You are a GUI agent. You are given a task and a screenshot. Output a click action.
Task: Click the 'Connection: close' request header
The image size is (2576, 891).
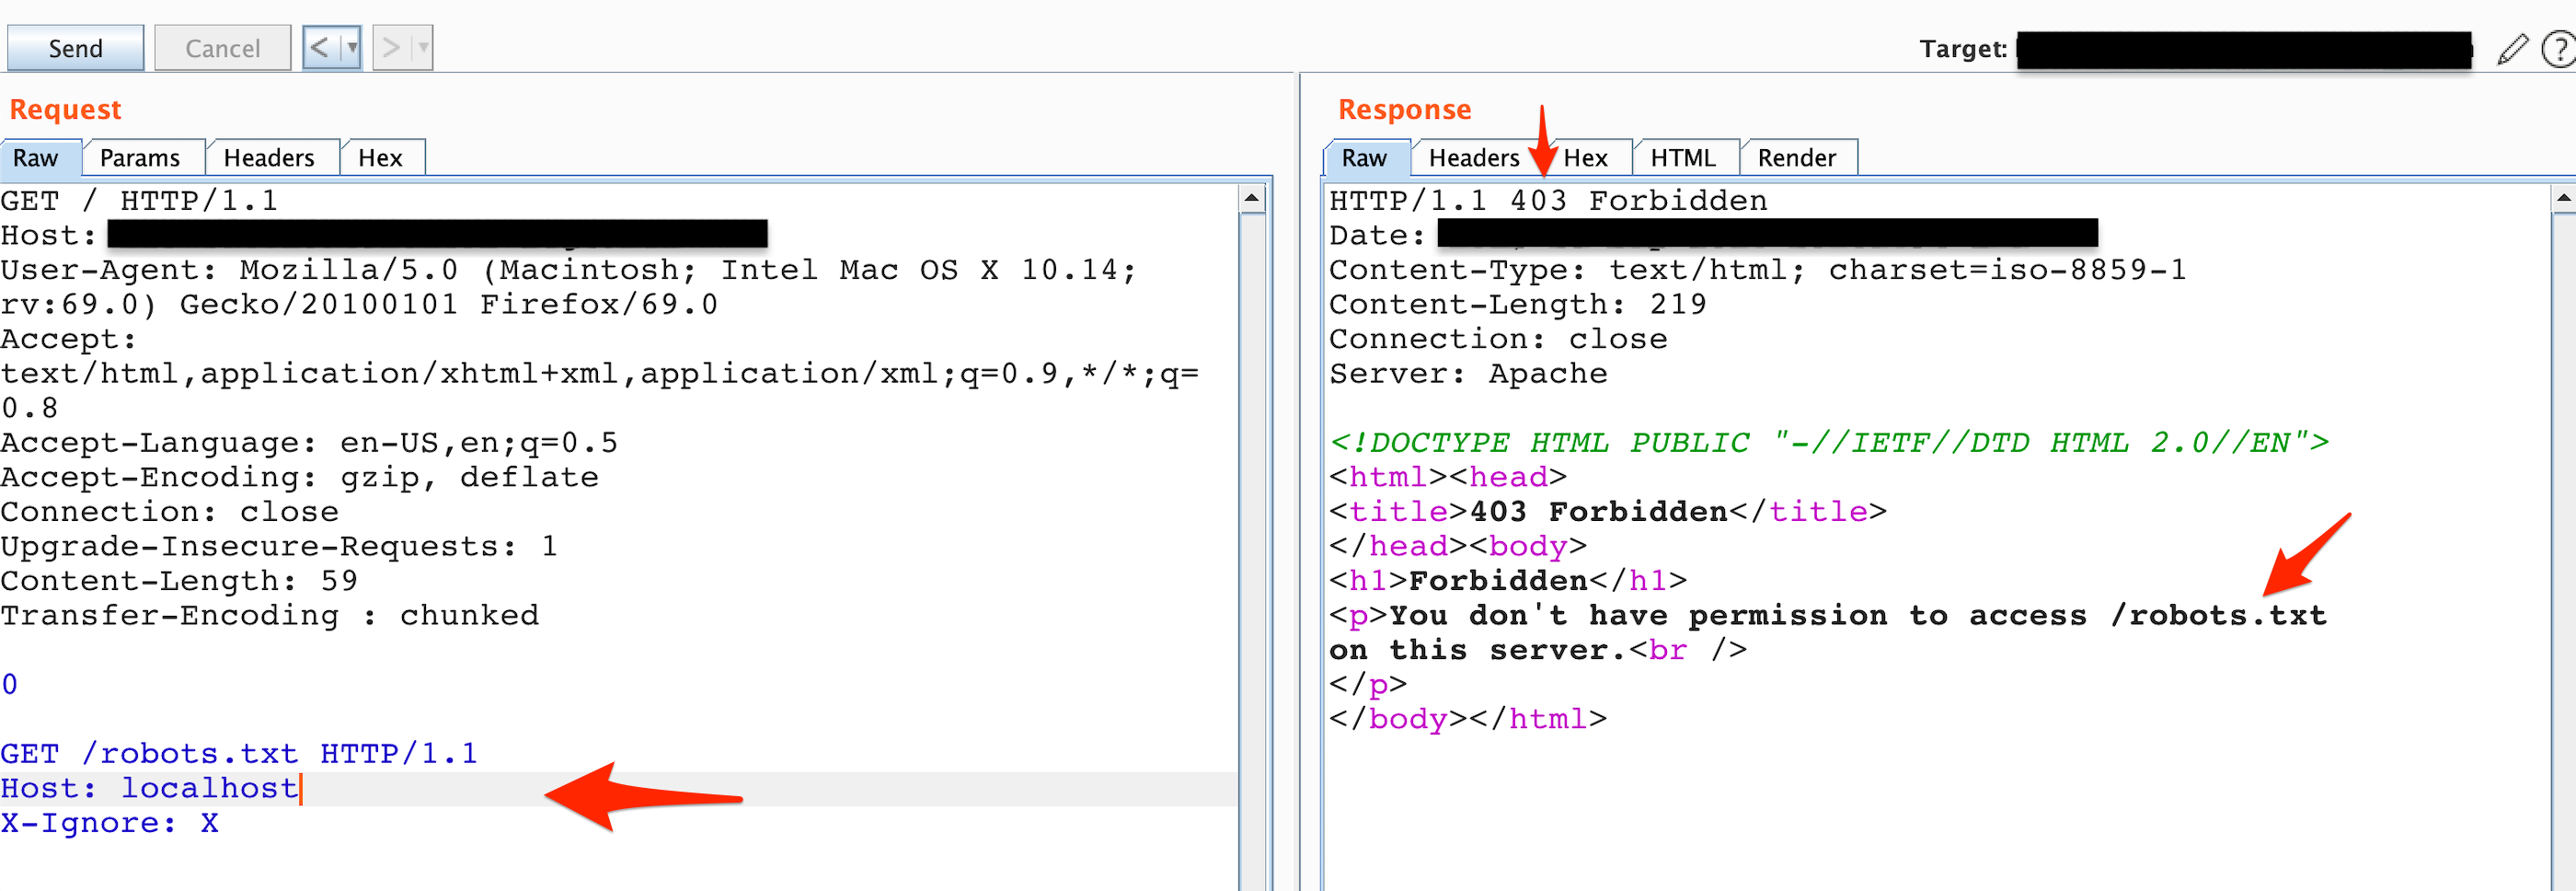pos(170,512)
